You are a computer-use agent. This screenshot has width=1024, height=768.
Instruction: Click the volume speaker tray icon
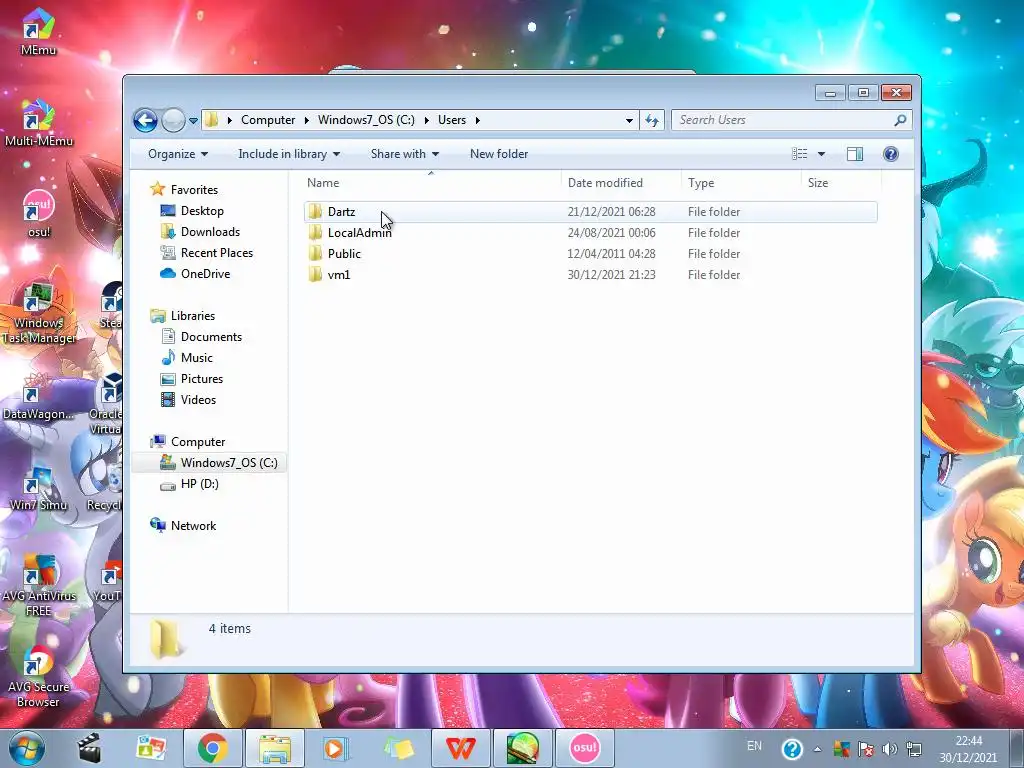(x=889, y=749)
